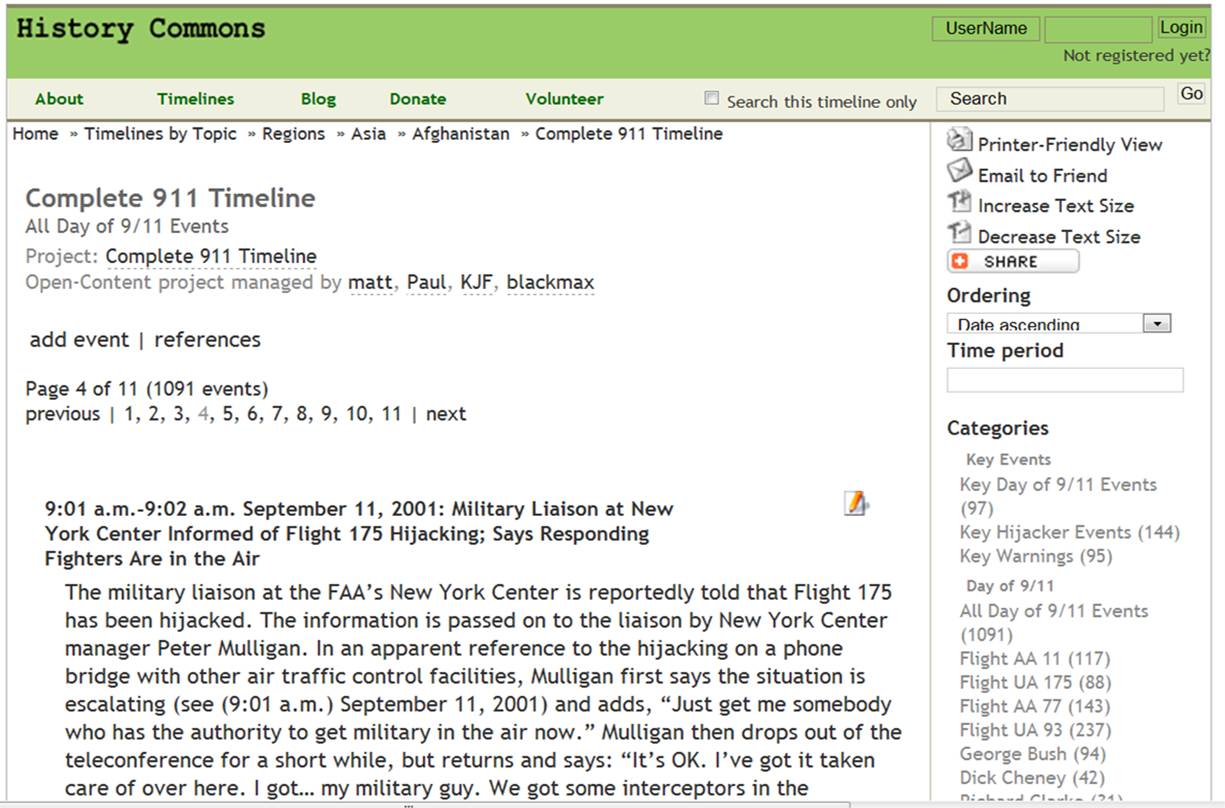Click the orange plus Share icon
The height and width of the screenshot is (808, 1225).
pos(960,262)
